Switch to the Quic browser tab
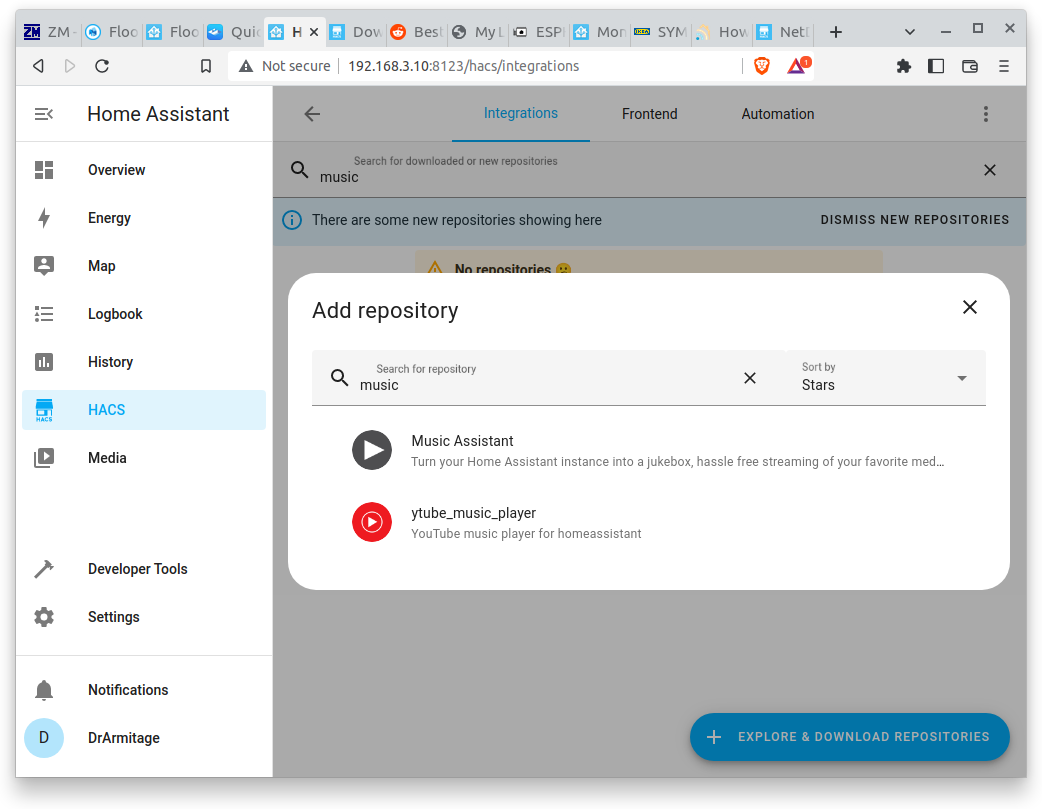Image resolution: width=1042 pixels, height=809 pixels. click(233, 32)
